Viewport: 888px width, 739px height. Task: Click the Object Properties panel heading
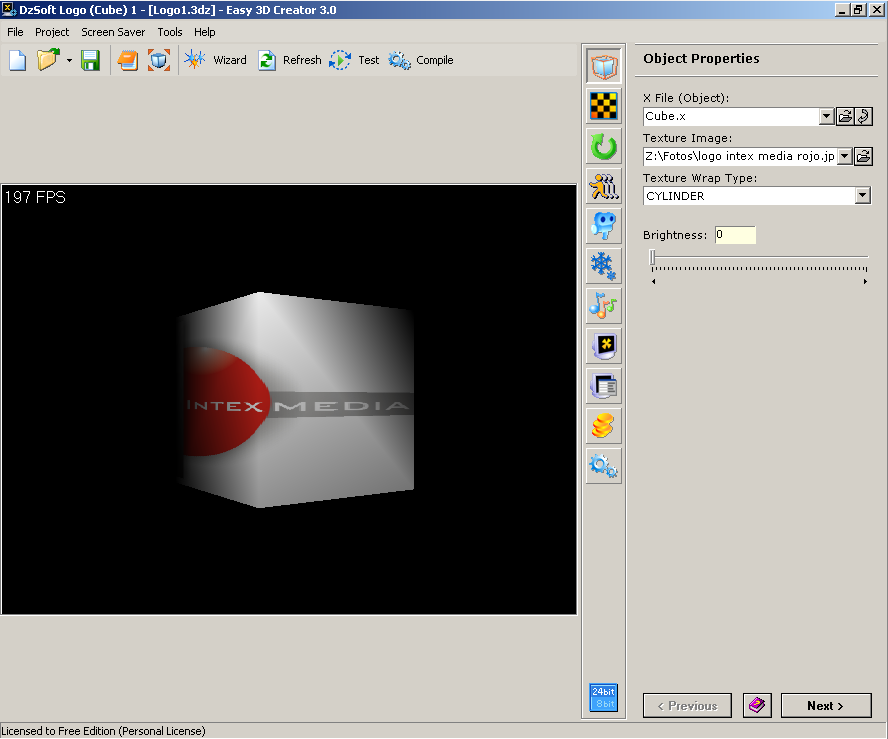[x=701, y=58]
